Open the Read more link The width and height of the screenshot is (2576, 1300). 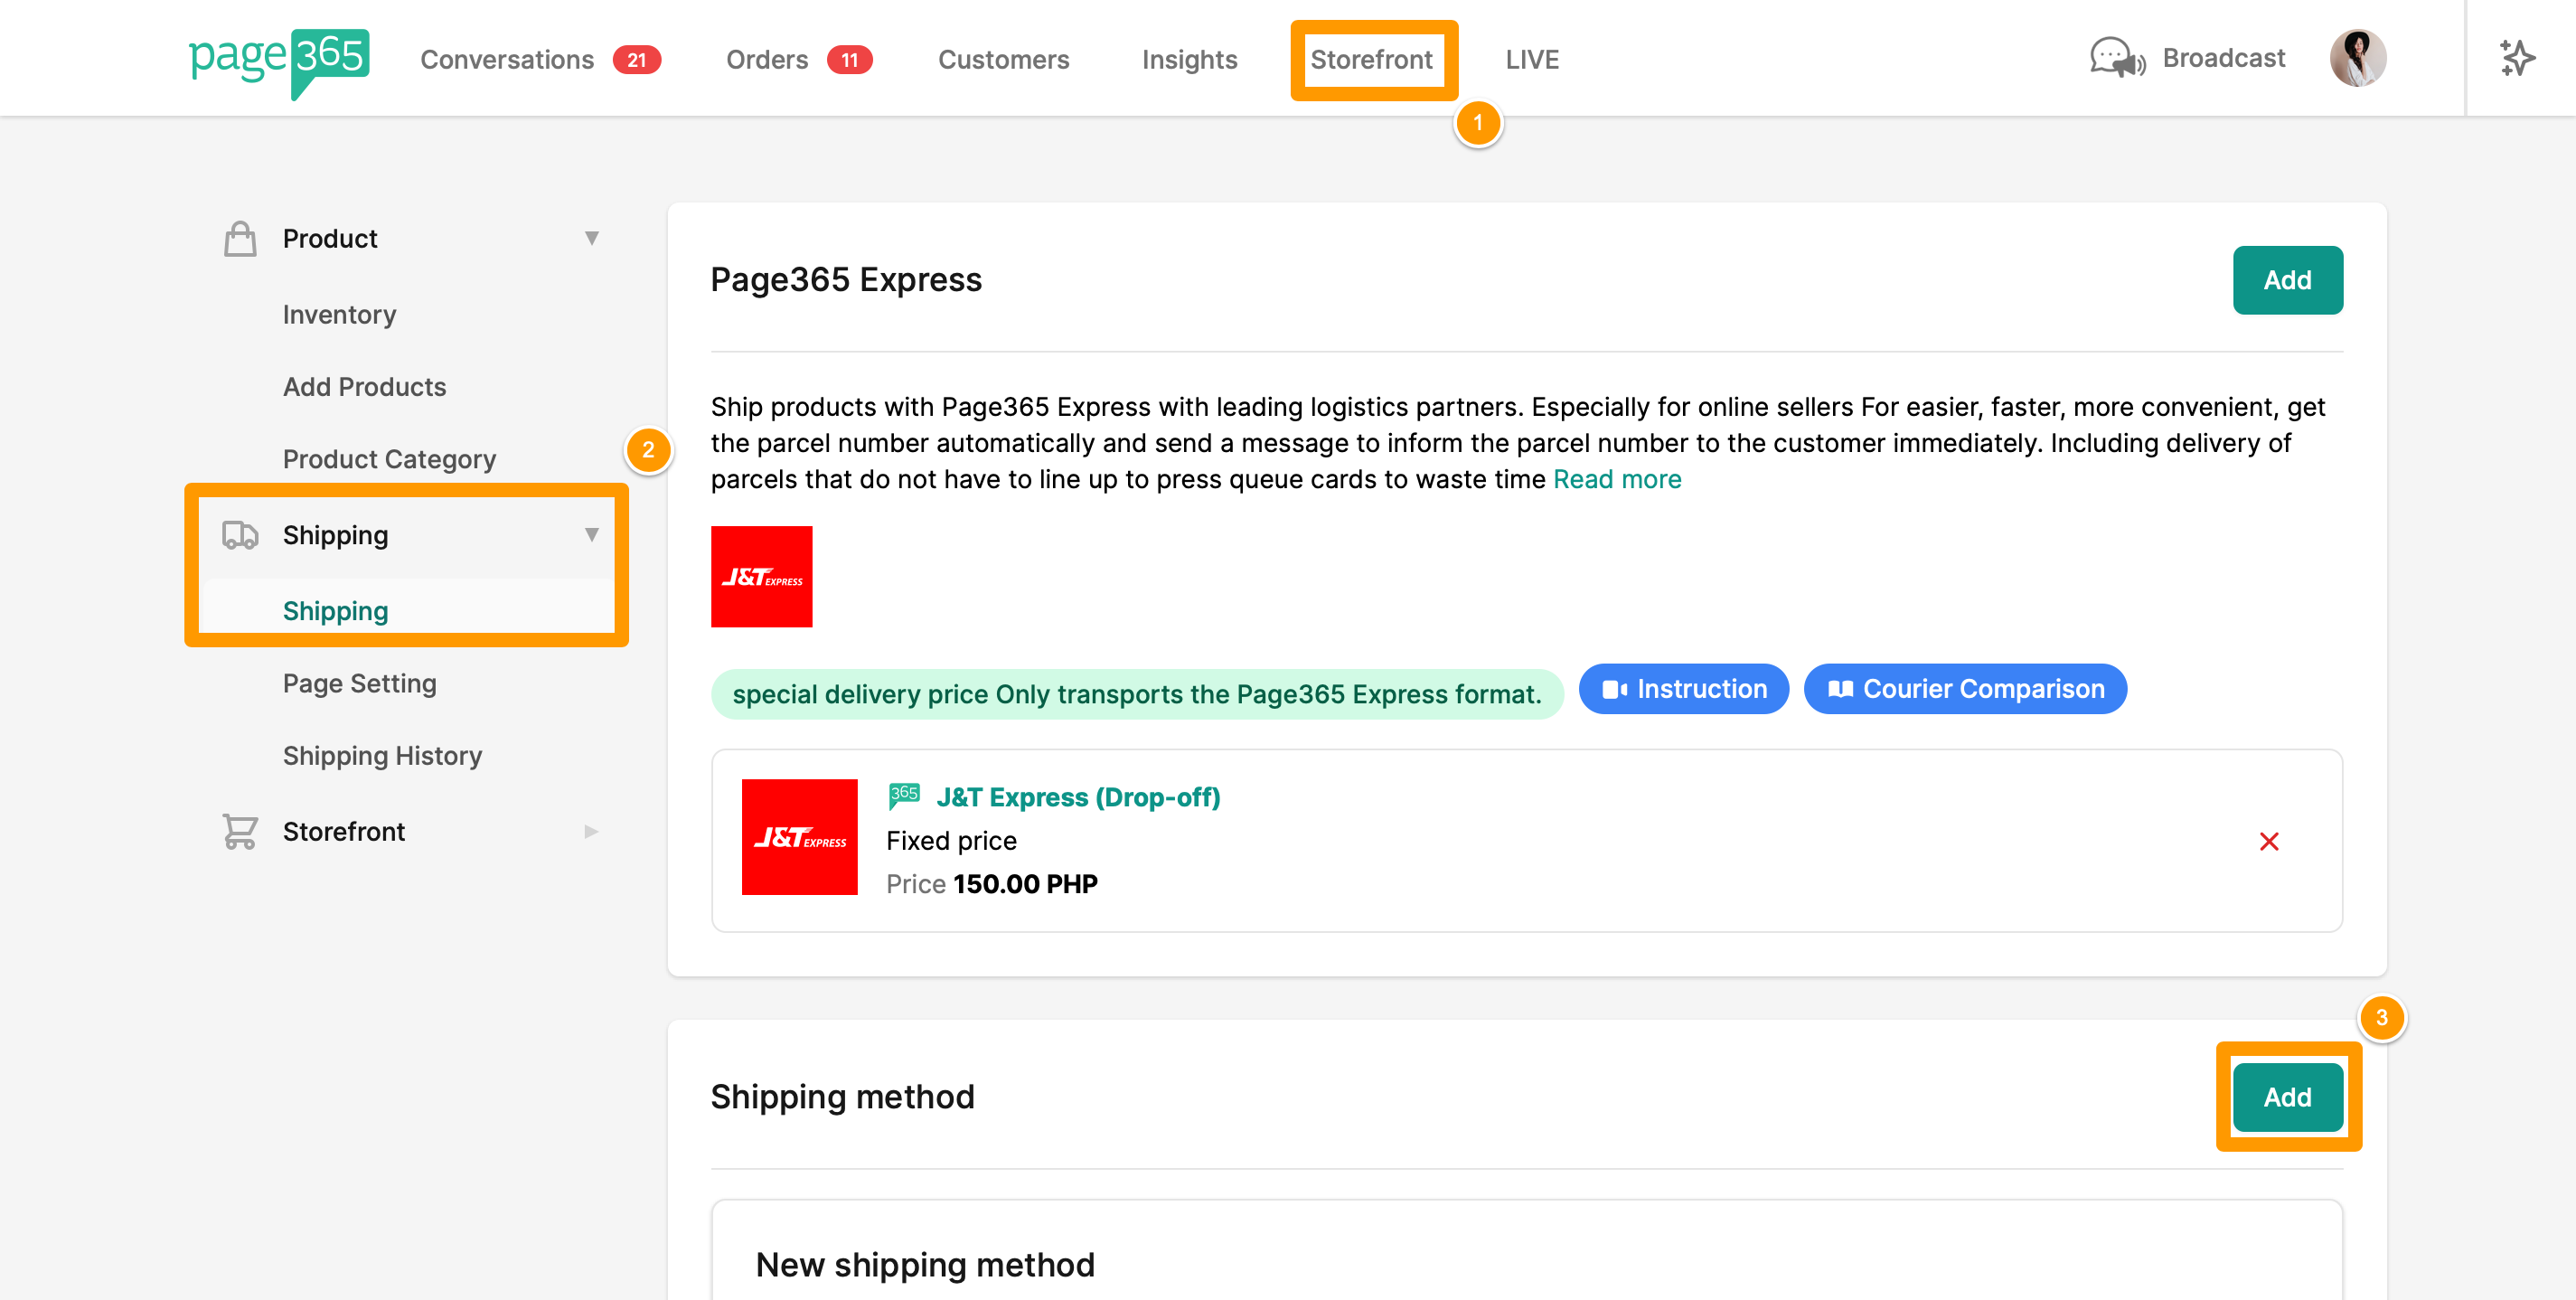[1617, 480]
